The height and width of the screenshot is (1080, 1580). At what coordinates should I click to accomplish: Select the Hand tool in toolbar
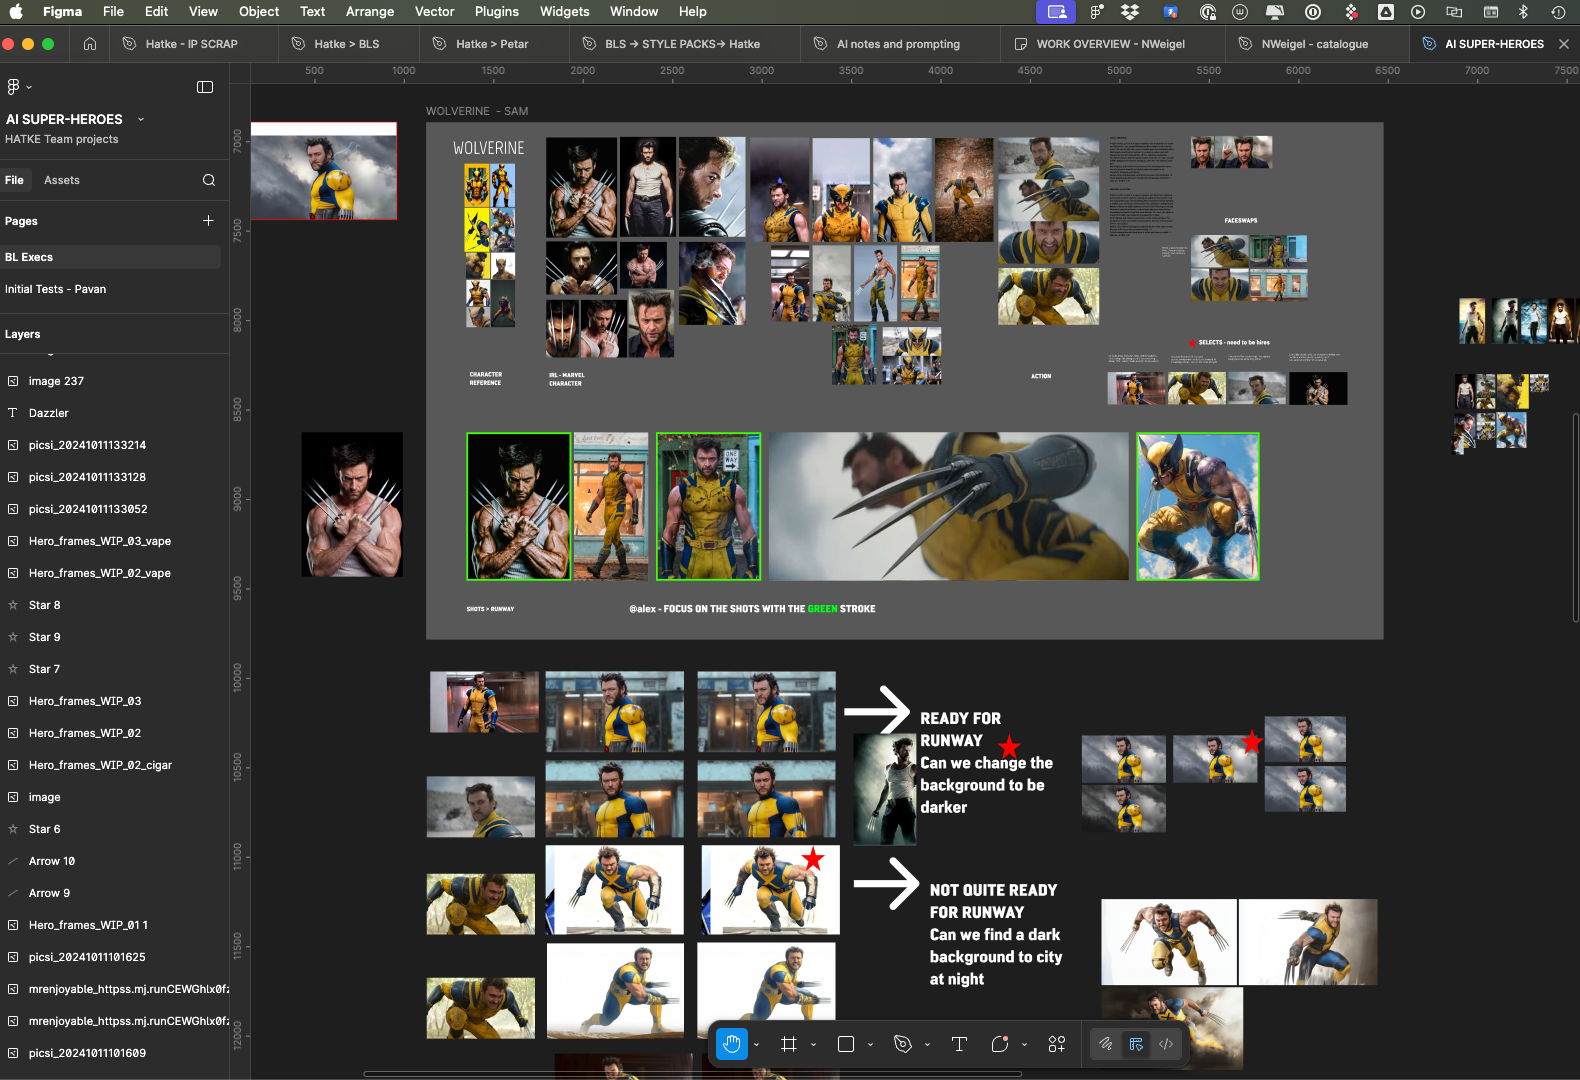[732, 1044]
